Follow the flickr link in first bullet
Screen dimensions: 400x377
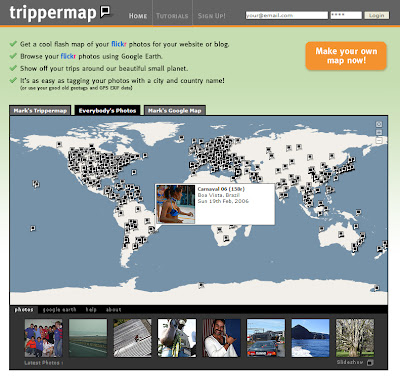point(119,44)
